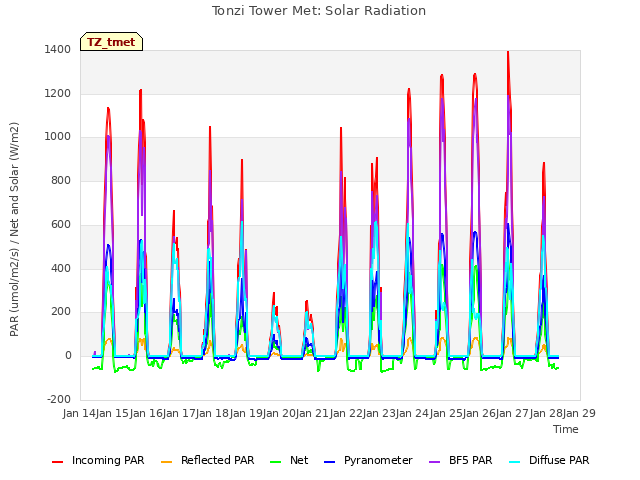Click the x-axis label Jan 29
The height and width of the screenshot is (480, 640).
[579, 413]
